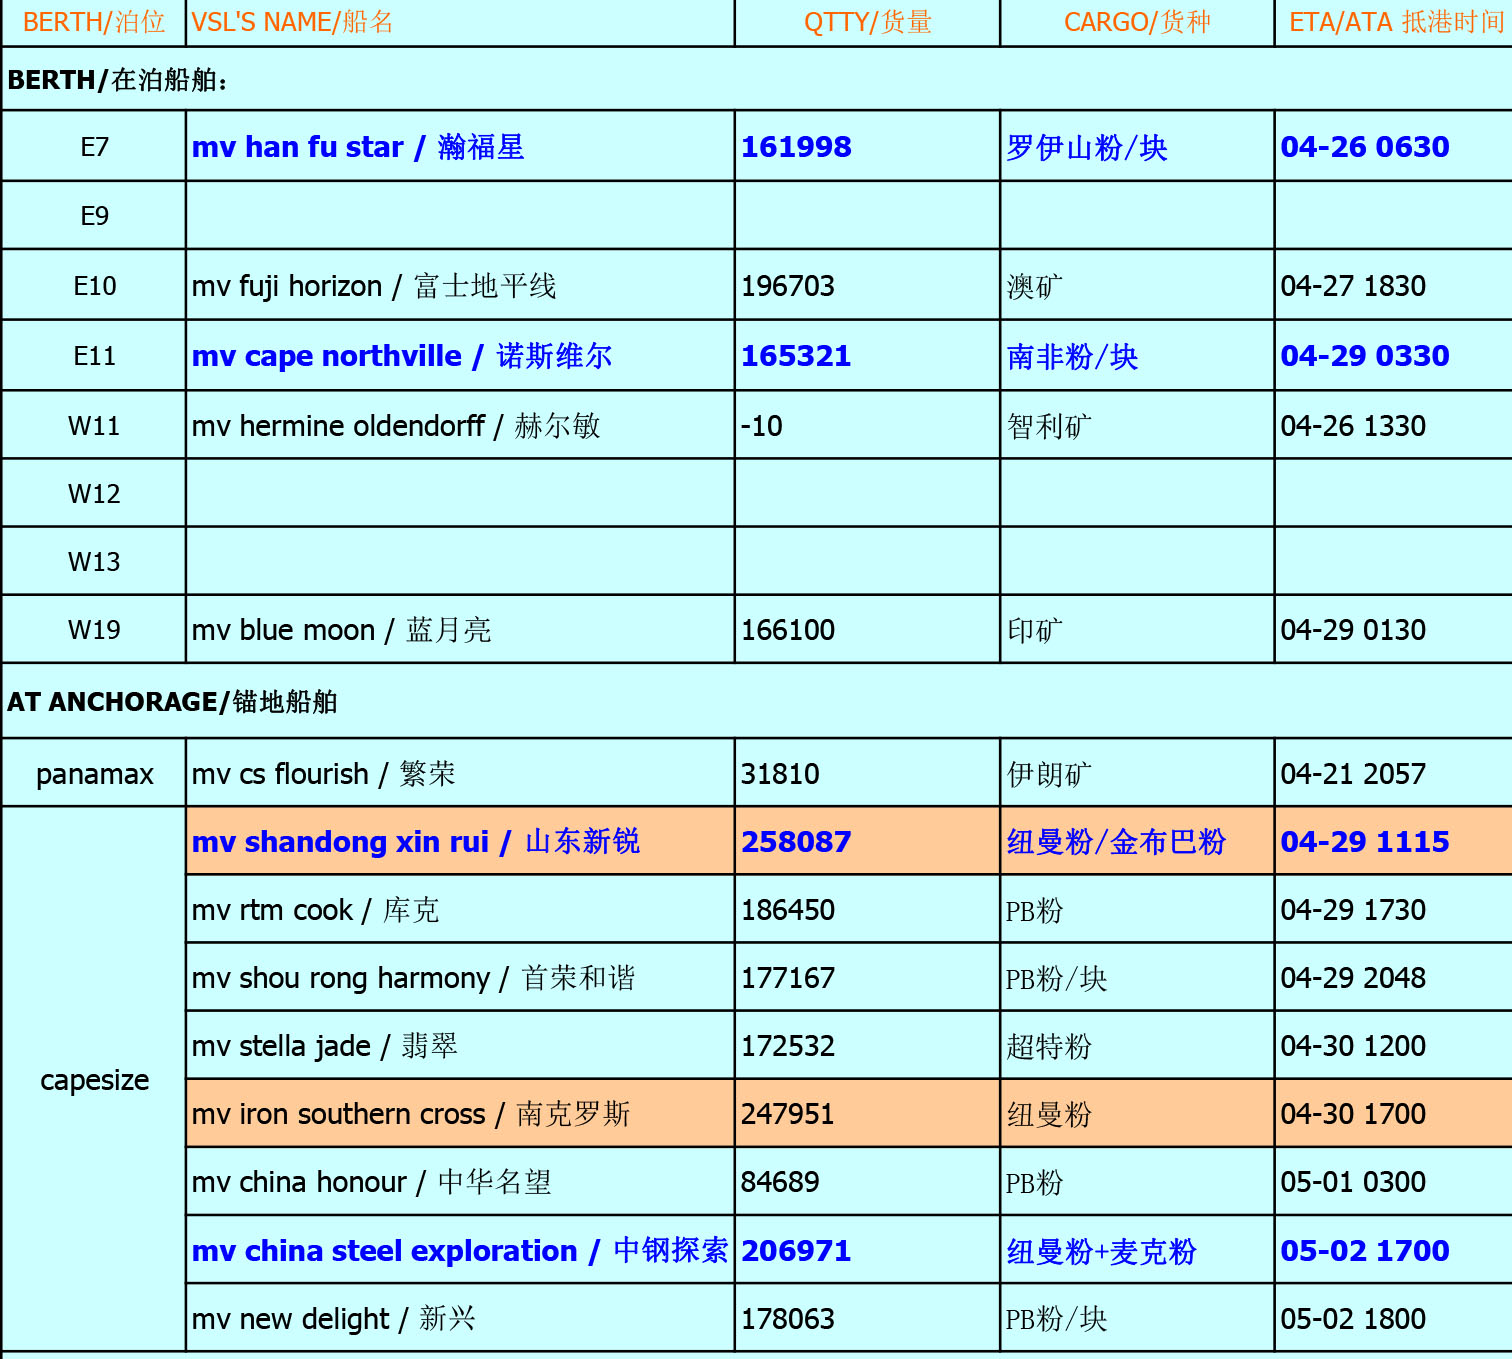The height and width of the screenshot is (1359, 1512).
Task: Click the capesize category cell
Action: pyautogui.click(x=94, y=1080)
